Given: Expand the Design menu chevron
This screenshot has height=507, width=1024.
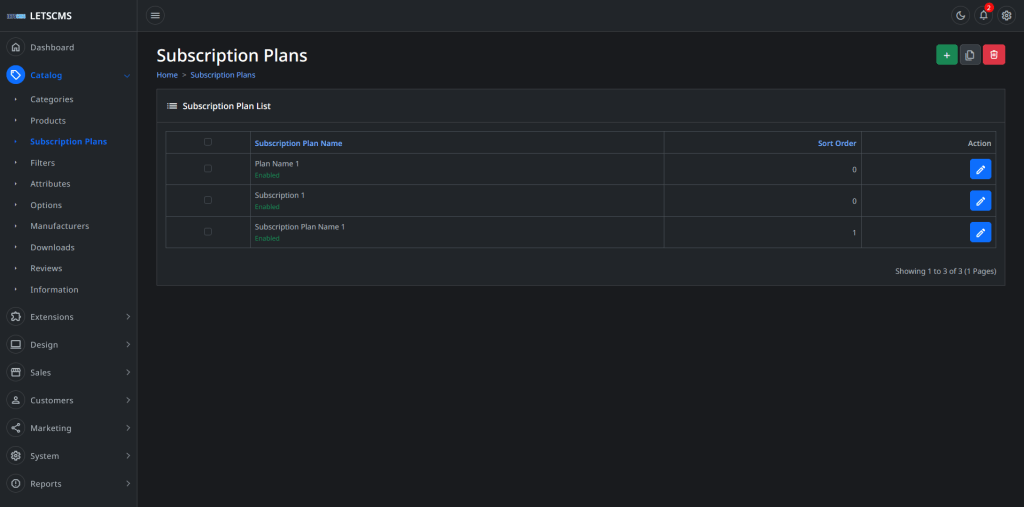Looking at the screenshot, I should pyautogui.click(x=128, y=344).
